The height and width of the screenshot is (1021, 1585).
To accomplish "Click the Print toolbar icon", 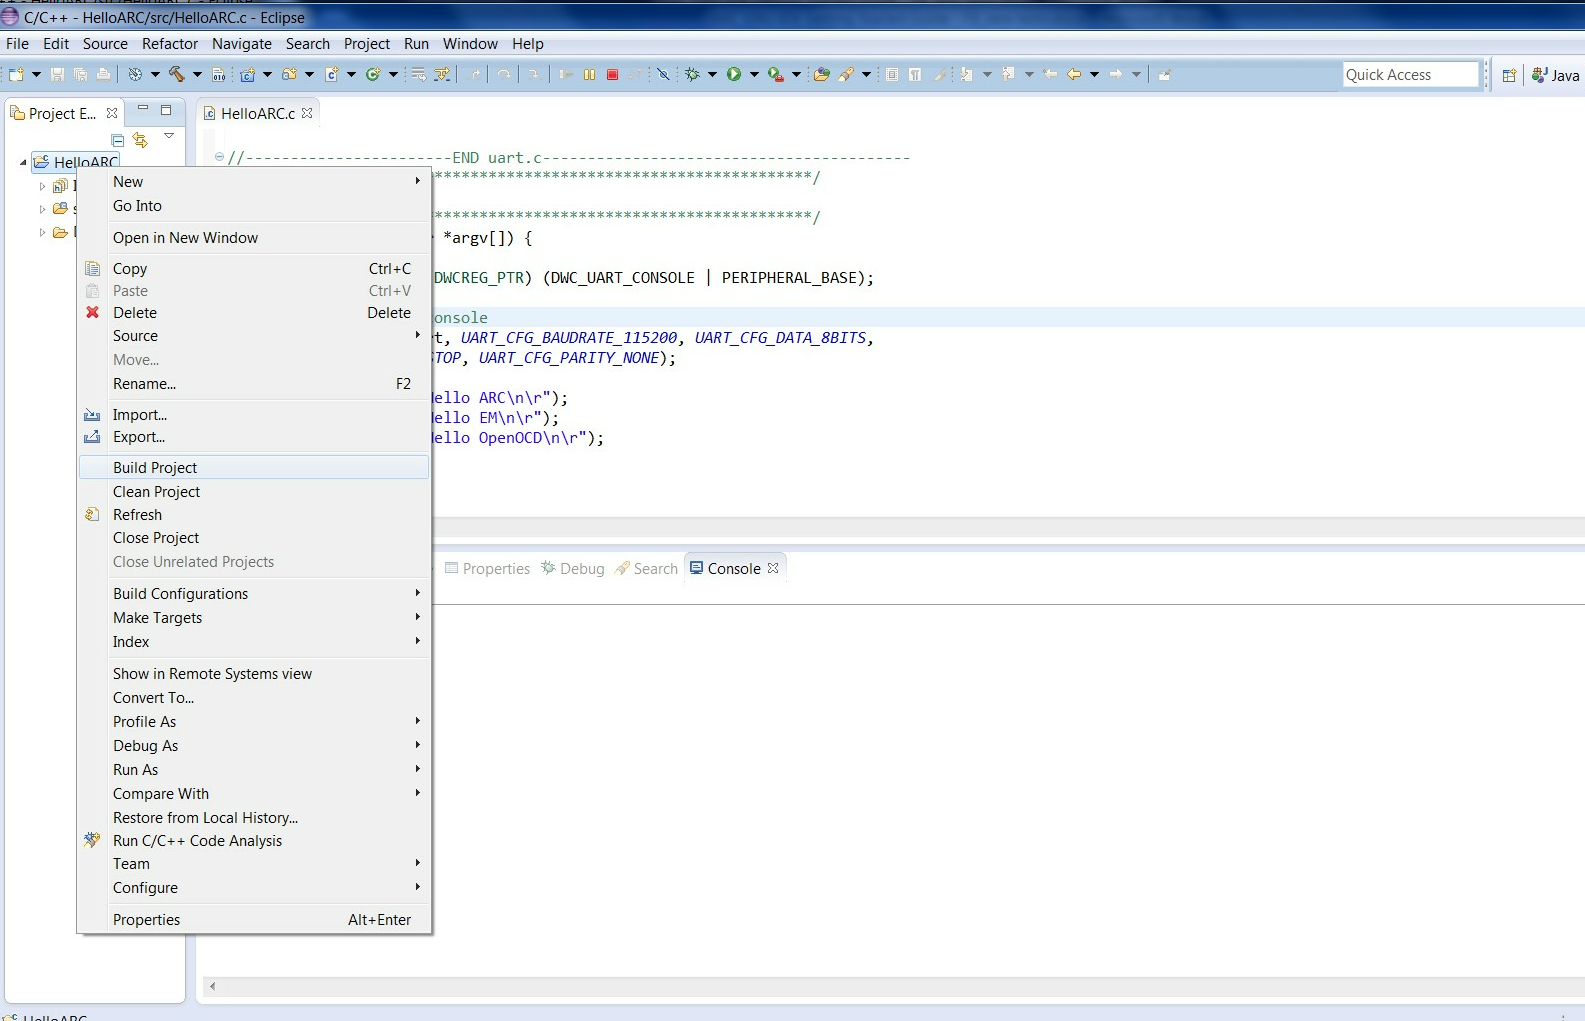I will [x=103, y=74].
